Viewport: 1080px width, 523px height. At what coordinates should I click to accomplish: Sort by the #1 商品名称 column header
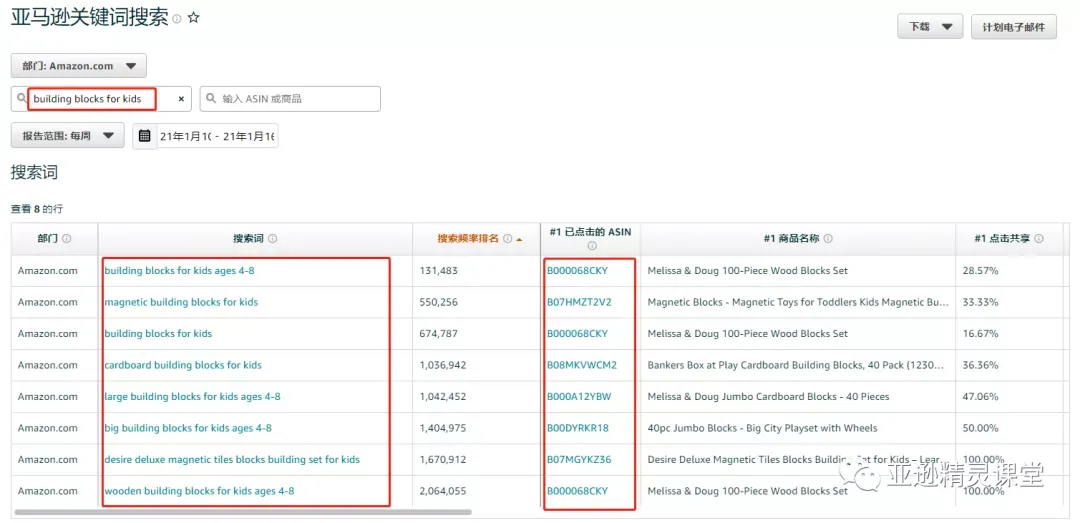[791, 238]
